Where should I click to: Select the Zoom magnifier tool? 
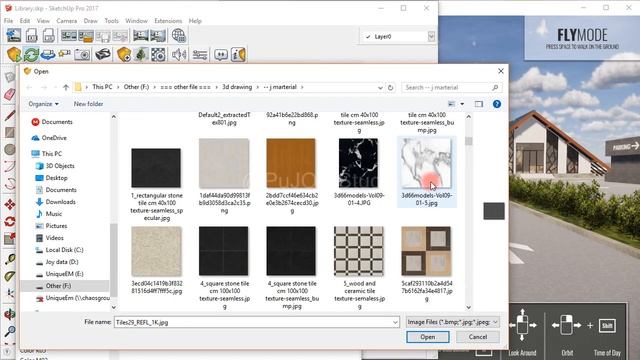(x=10, y=331)
